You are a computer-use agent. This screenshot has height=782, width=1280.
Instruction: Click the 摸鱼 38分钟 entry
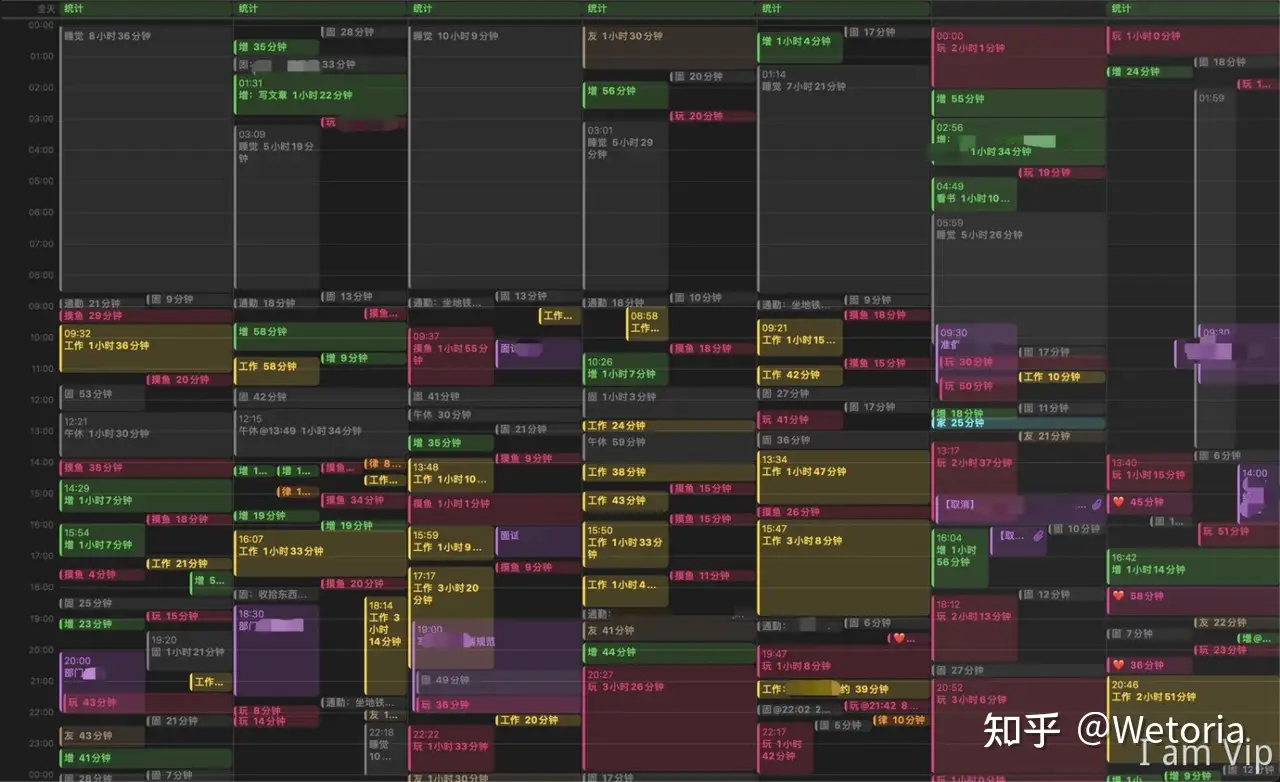[x=146, y=468]
